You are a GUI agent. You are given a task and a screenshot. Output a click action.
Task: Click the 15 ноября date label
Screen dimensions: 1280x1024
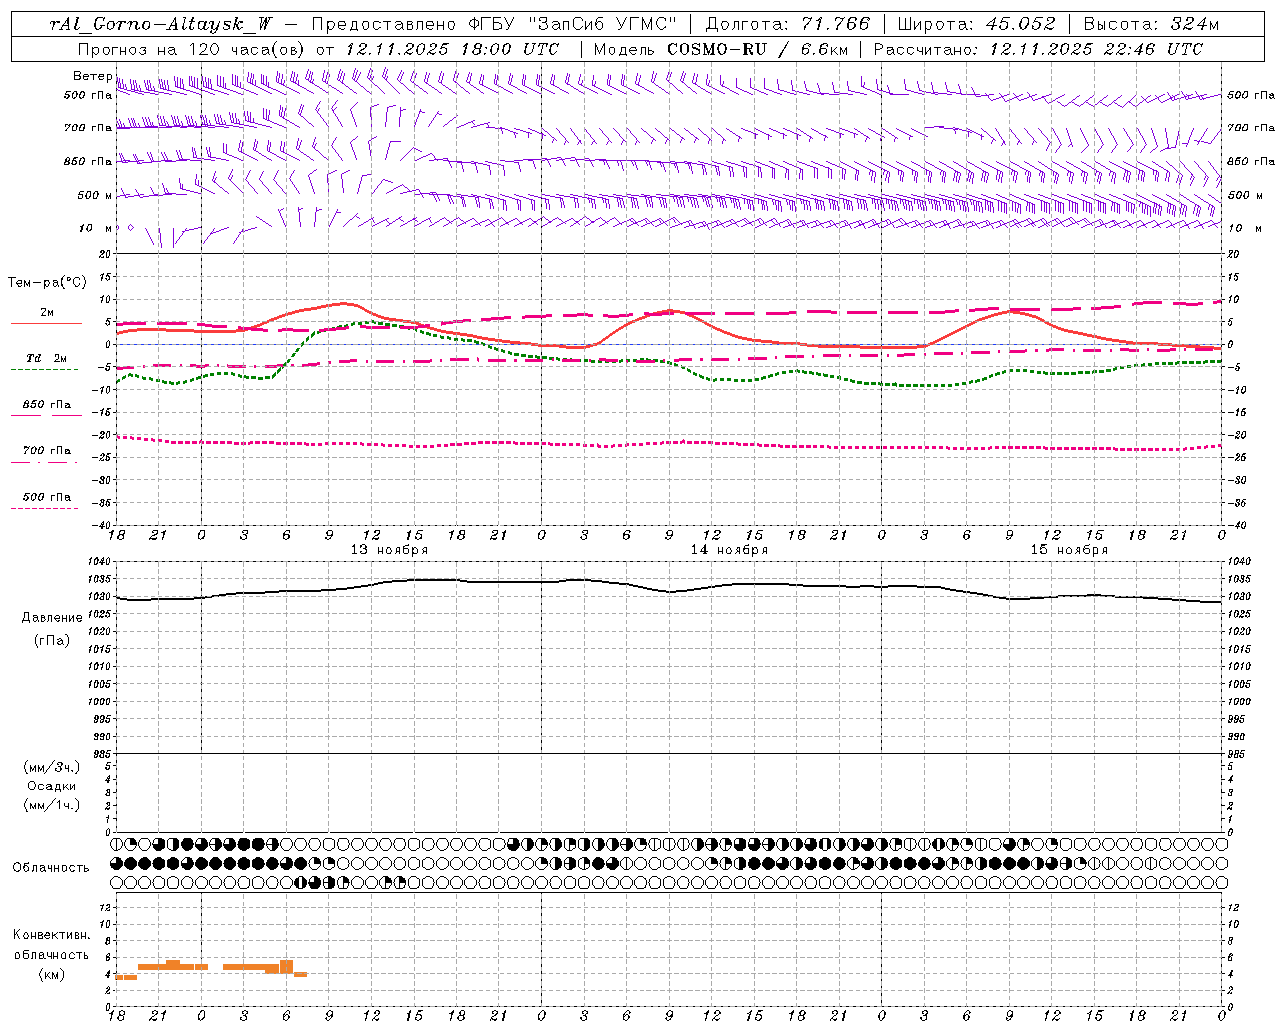point(1069,550)
